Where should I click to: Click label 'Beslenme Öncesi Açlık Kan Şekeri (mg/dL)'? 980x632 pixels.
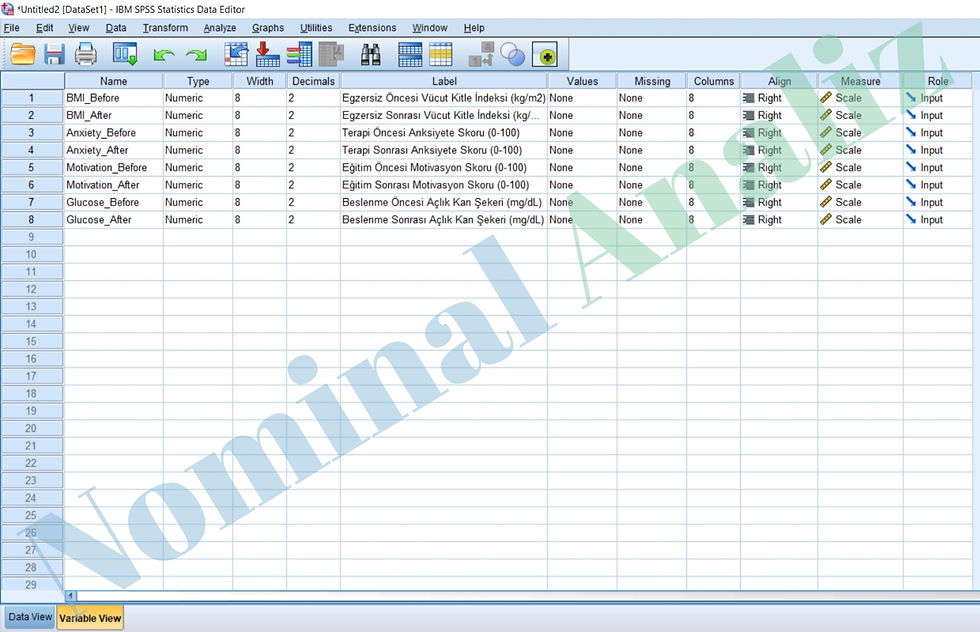click(x=441, y=203)
